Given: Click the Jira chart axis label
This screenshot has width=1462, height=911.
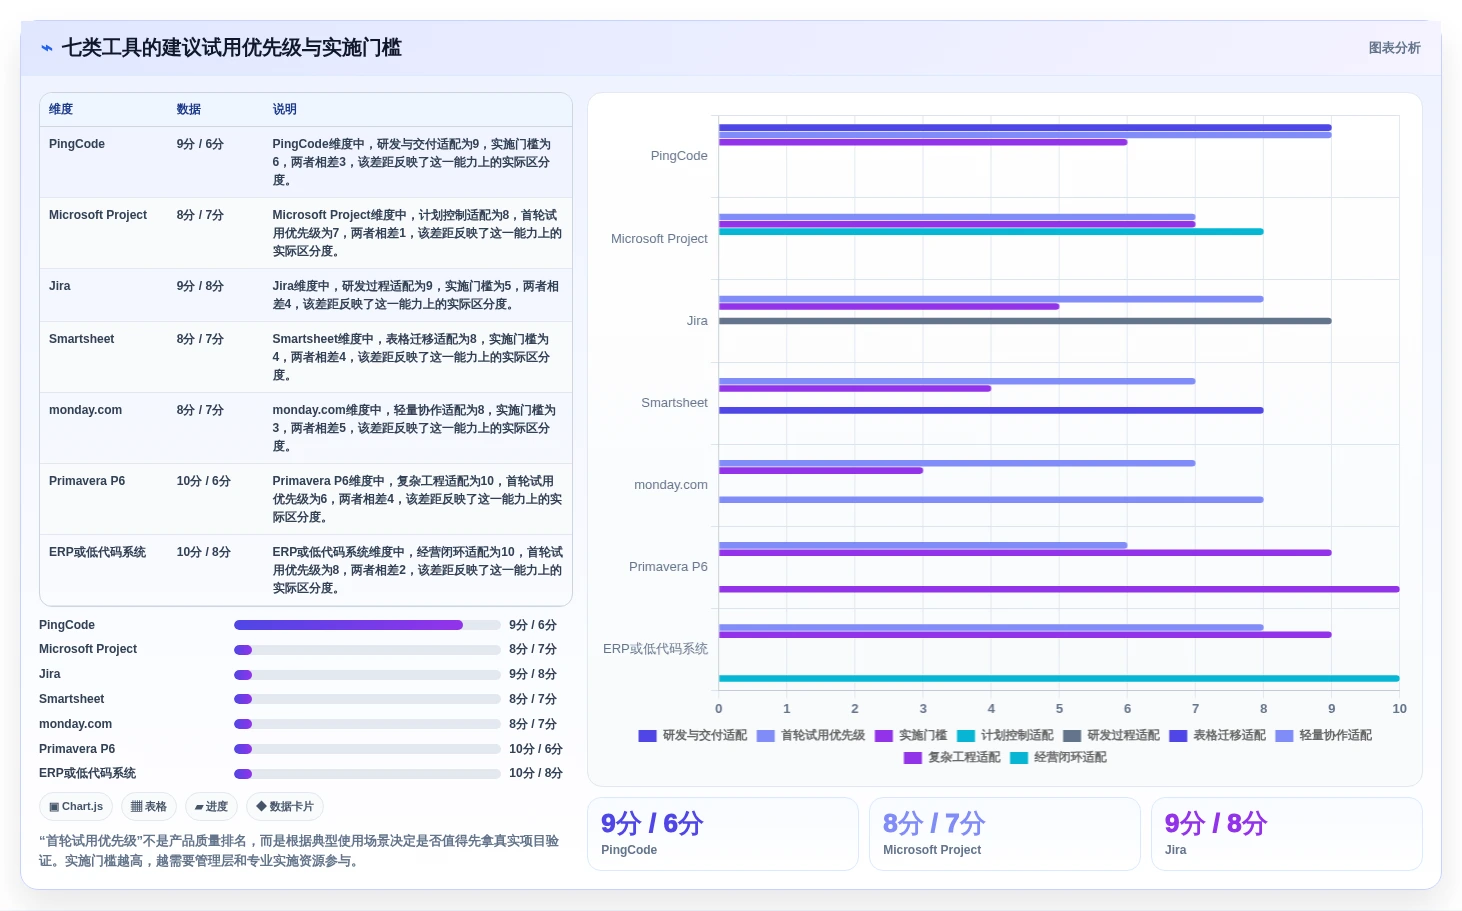Looking at the screenshot, I should point(697,321).
